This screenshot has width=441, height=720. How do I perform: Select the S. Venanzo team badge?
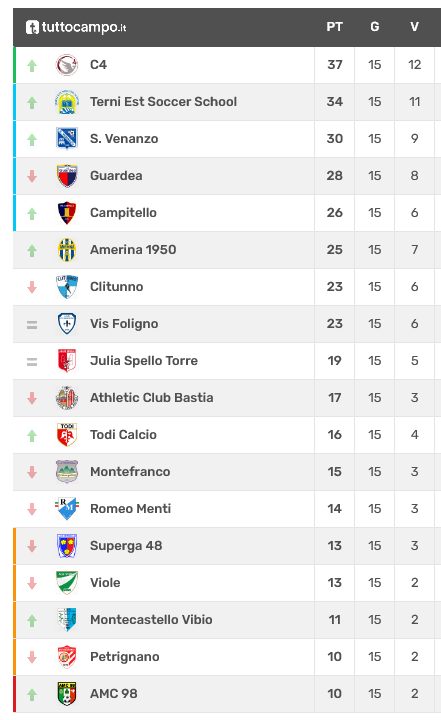pyautogui.click(x=67, y=139)
